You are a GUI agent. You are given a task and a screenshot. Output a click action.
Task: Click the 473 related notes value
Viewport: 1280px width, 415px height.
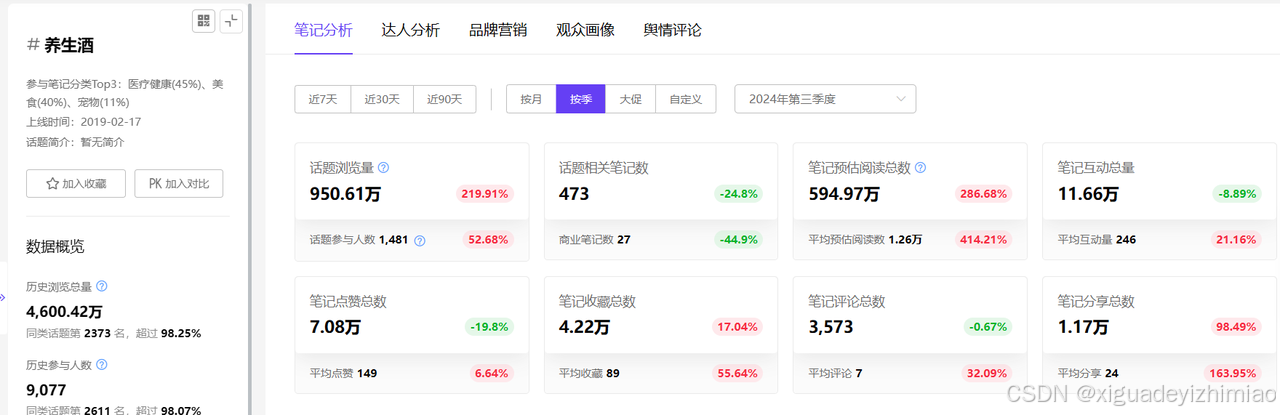[574, 194]
